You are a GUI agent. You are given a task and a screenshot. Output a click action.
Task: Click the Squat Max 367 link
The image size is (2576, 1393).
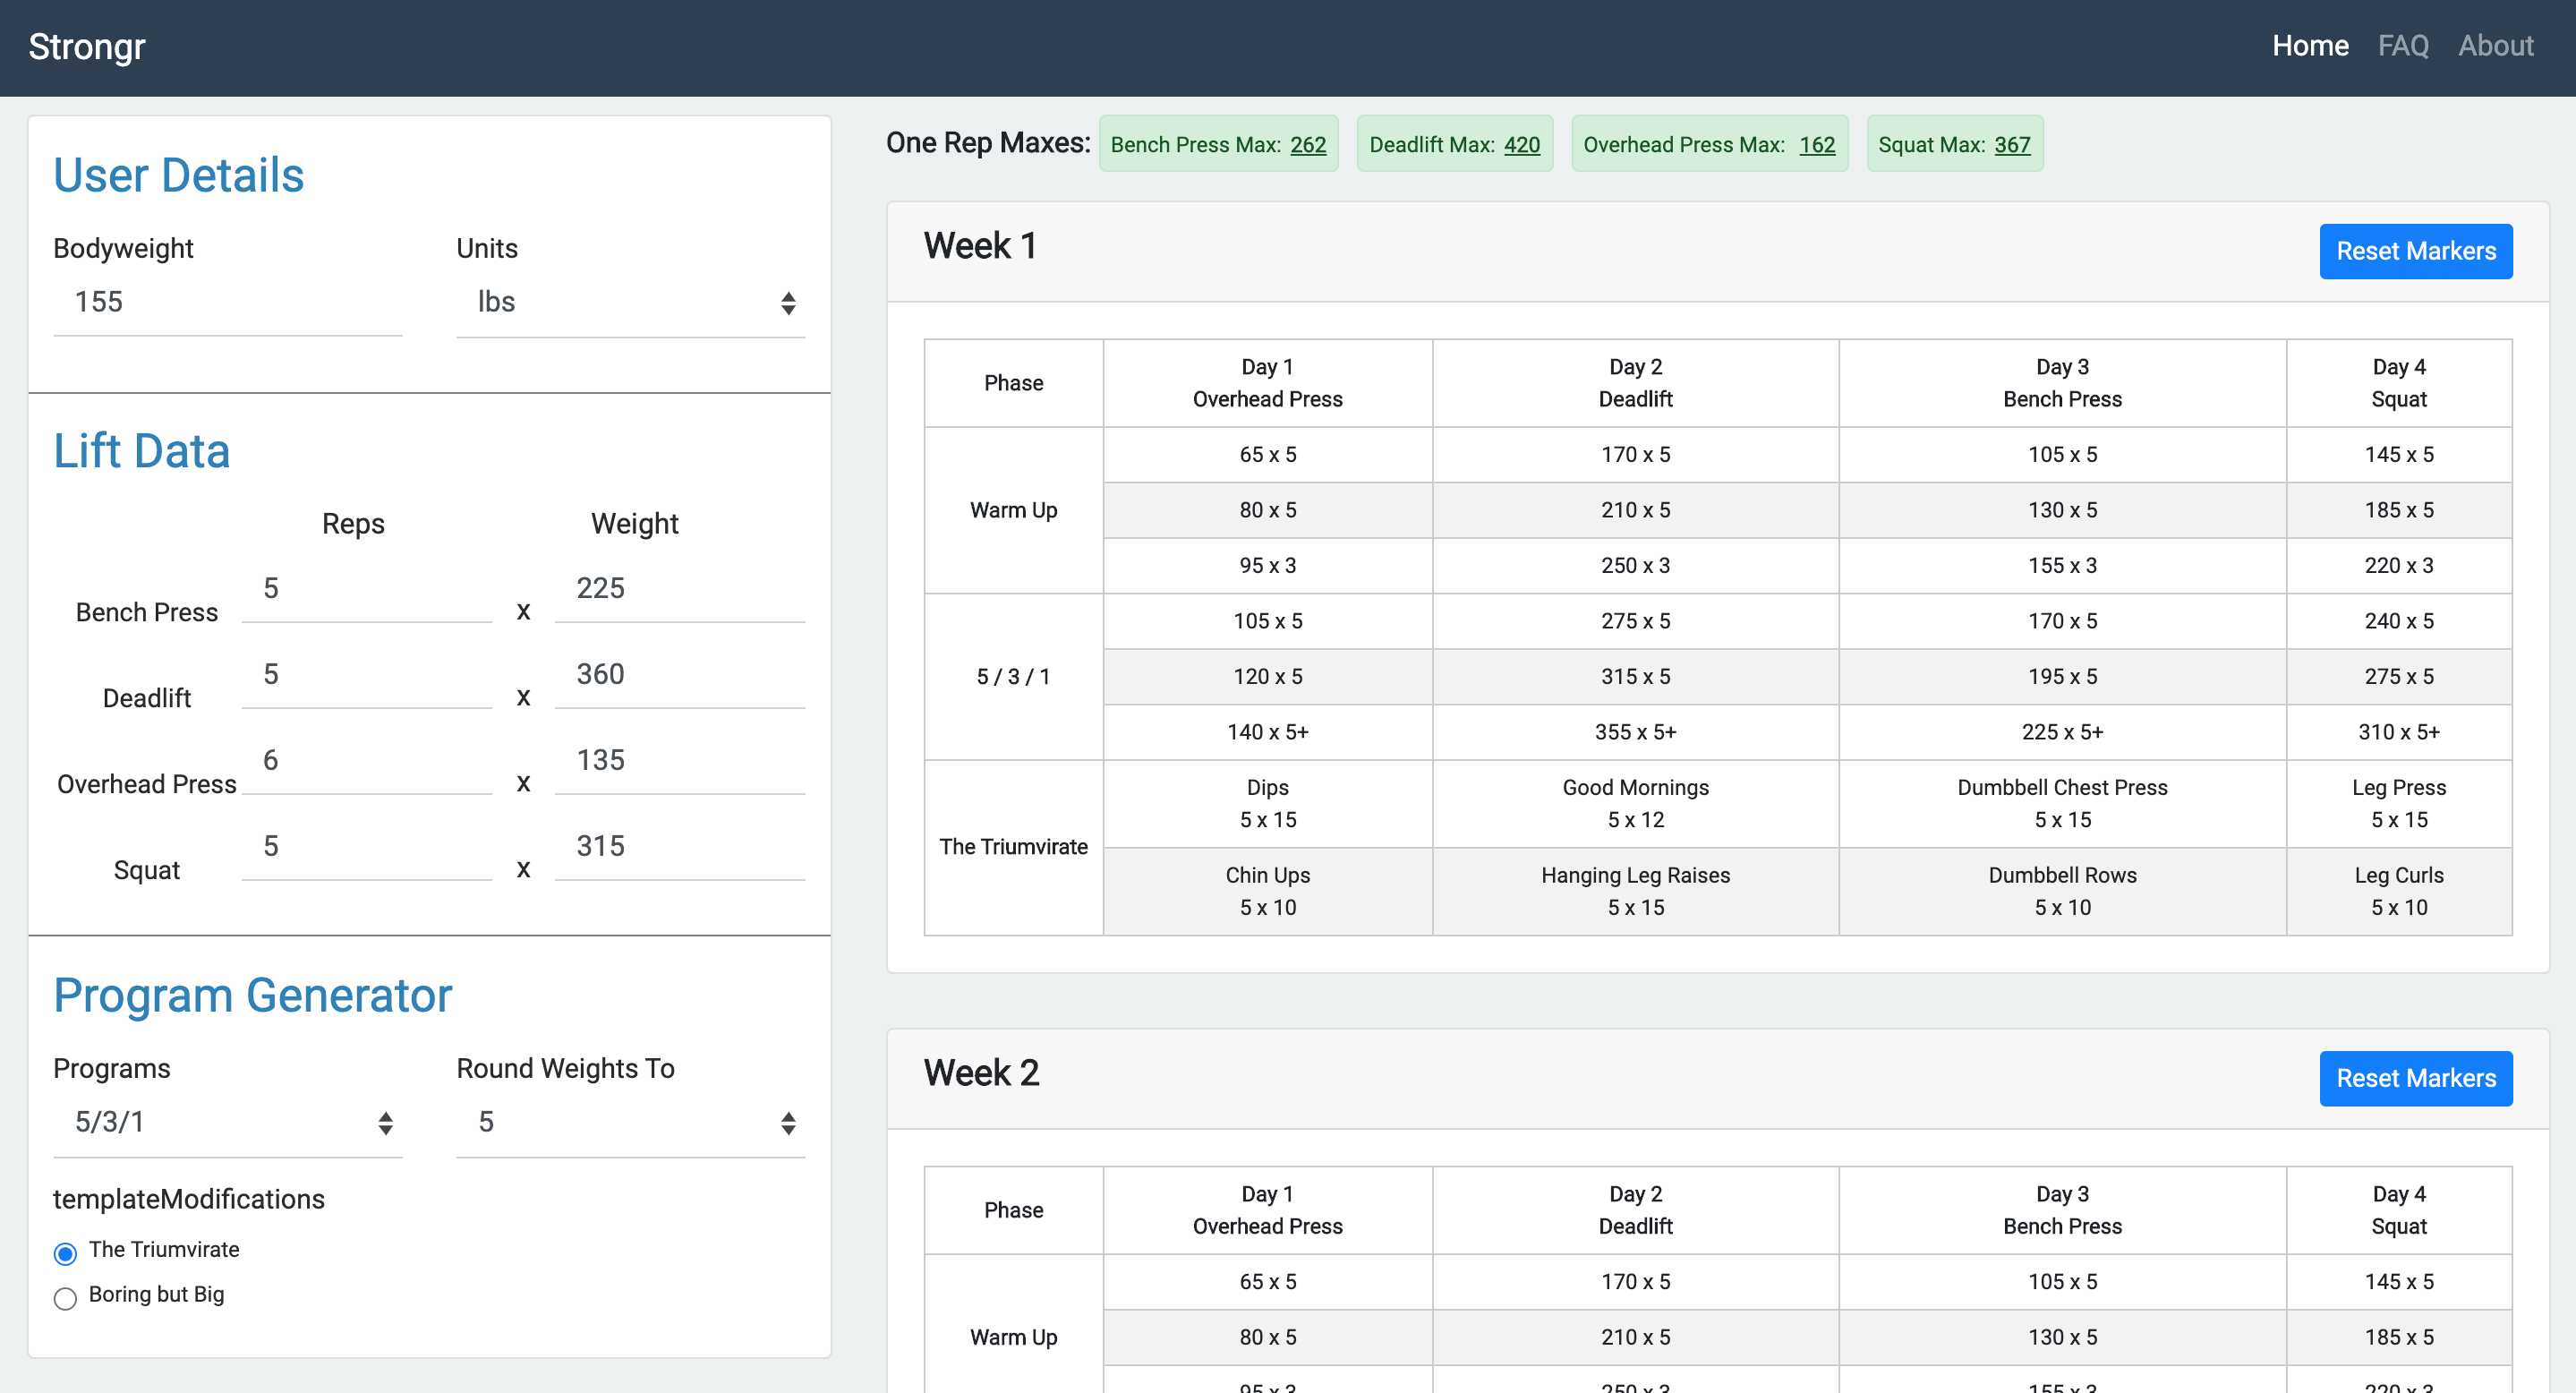2012,145
